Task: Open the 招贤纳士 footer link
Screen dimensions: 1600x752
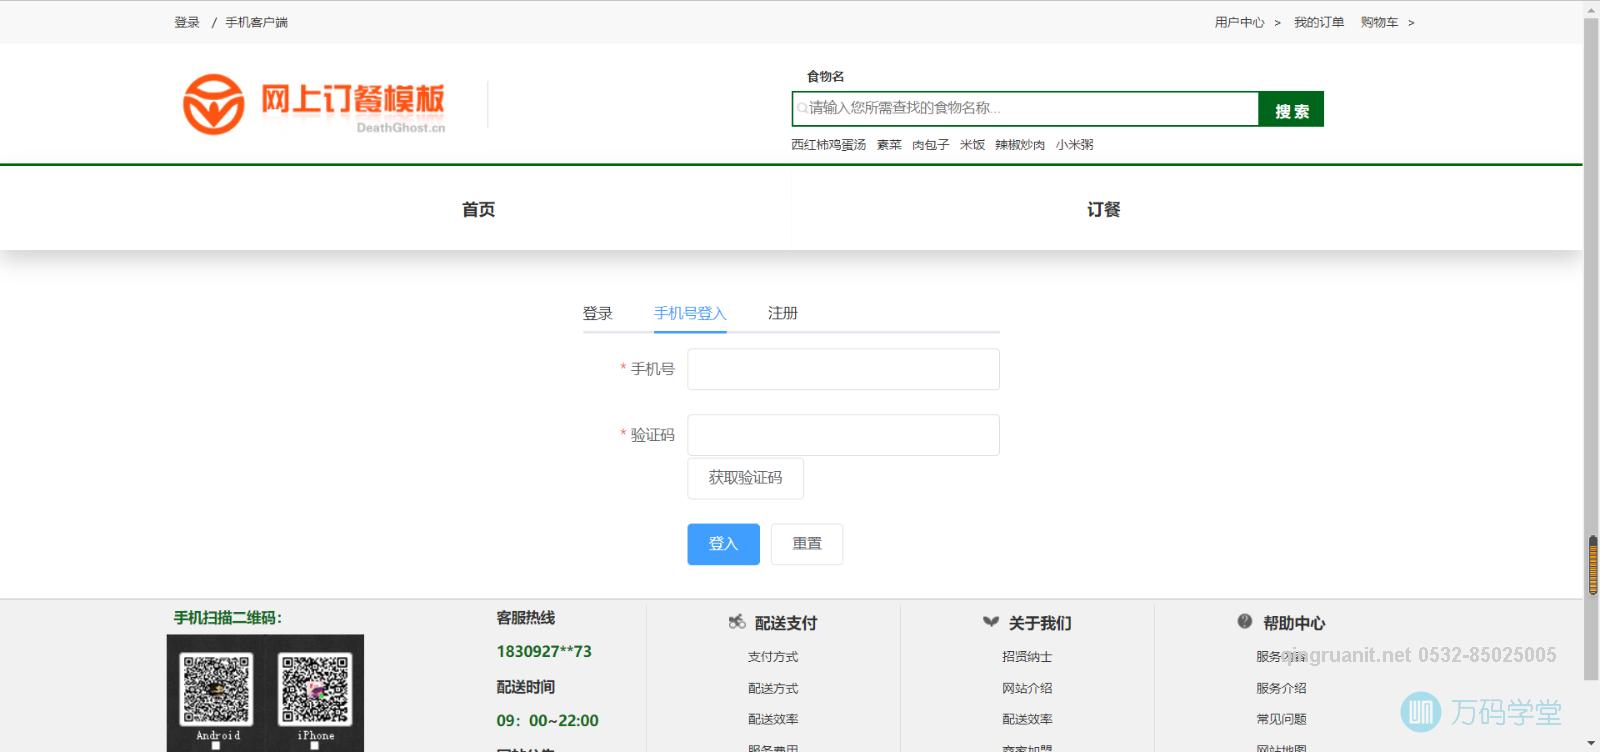Action: pyautogui.click(x=1027, y=657)
